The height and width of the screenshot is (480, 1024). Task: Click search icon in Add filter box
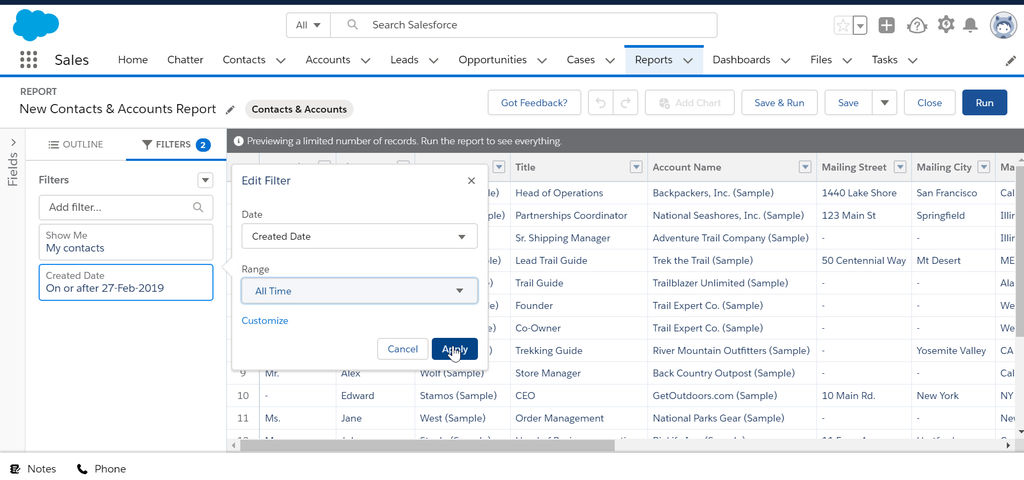click(198, 207)
